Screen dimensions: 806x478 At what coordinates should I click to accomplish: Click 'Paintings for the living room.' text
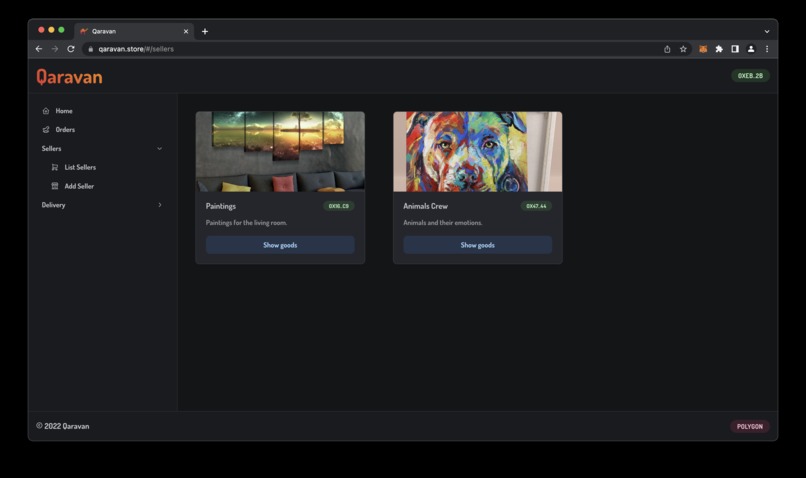click(x=247, y=223)
